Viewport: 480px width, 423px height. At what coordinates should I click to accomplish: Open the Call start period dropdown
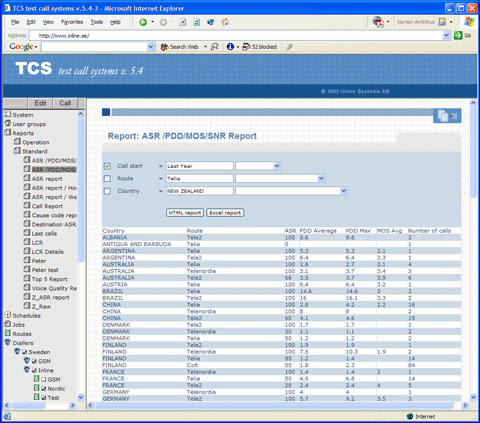coord(277,166)
